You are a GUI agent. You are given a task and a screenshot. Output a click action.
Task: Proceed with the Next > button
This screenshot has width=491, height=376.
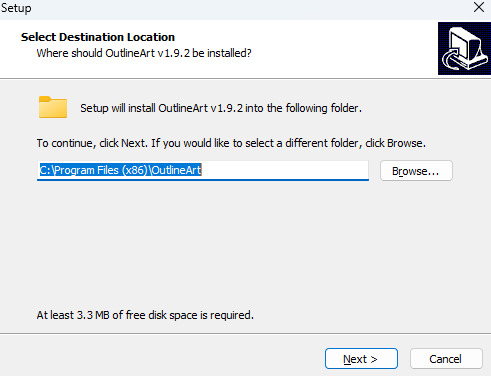point(361,359)
